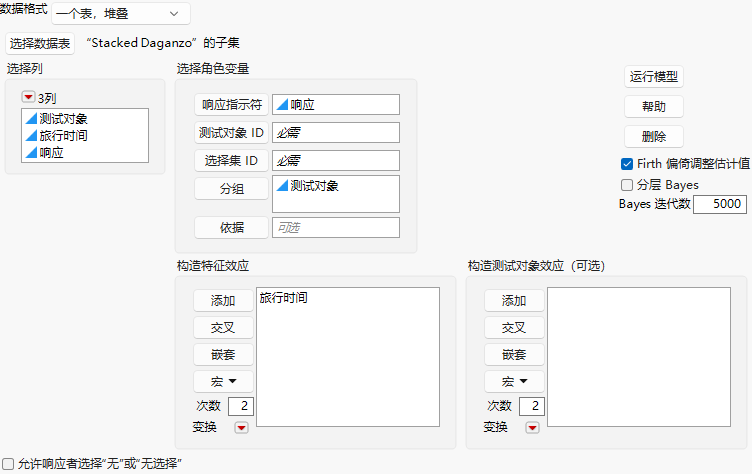Open the red triangle menu beside 3列
This screenshot has width=752, height=474.
click(28, 97)
